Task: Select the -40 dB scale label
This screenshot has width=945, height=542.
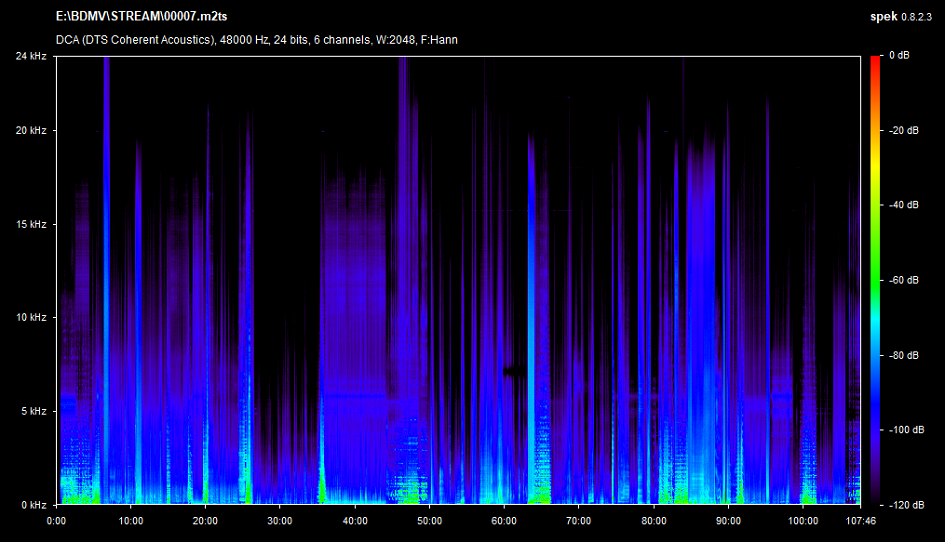Action: (x=904, y=205)
